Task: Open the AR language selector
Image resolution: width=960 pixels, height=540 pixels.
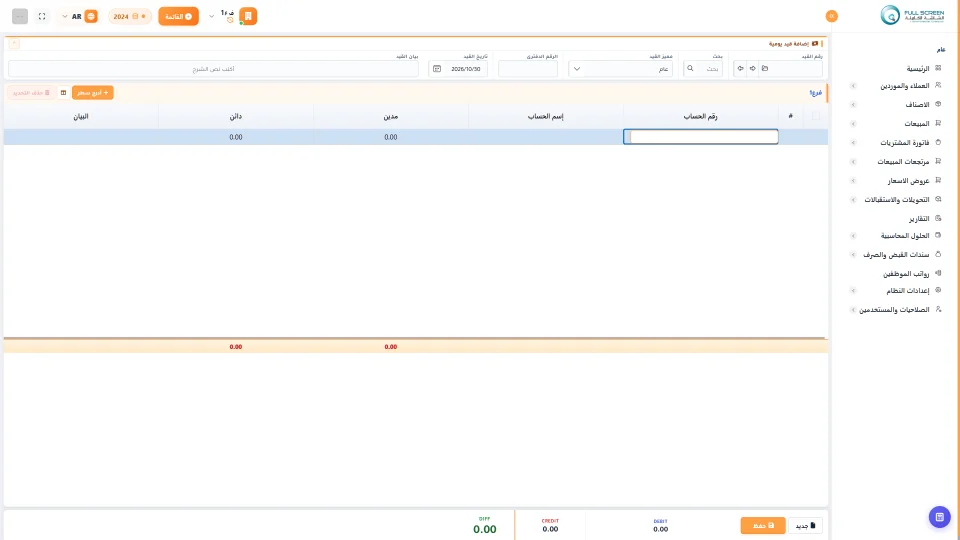Action: tap(78, 17)
